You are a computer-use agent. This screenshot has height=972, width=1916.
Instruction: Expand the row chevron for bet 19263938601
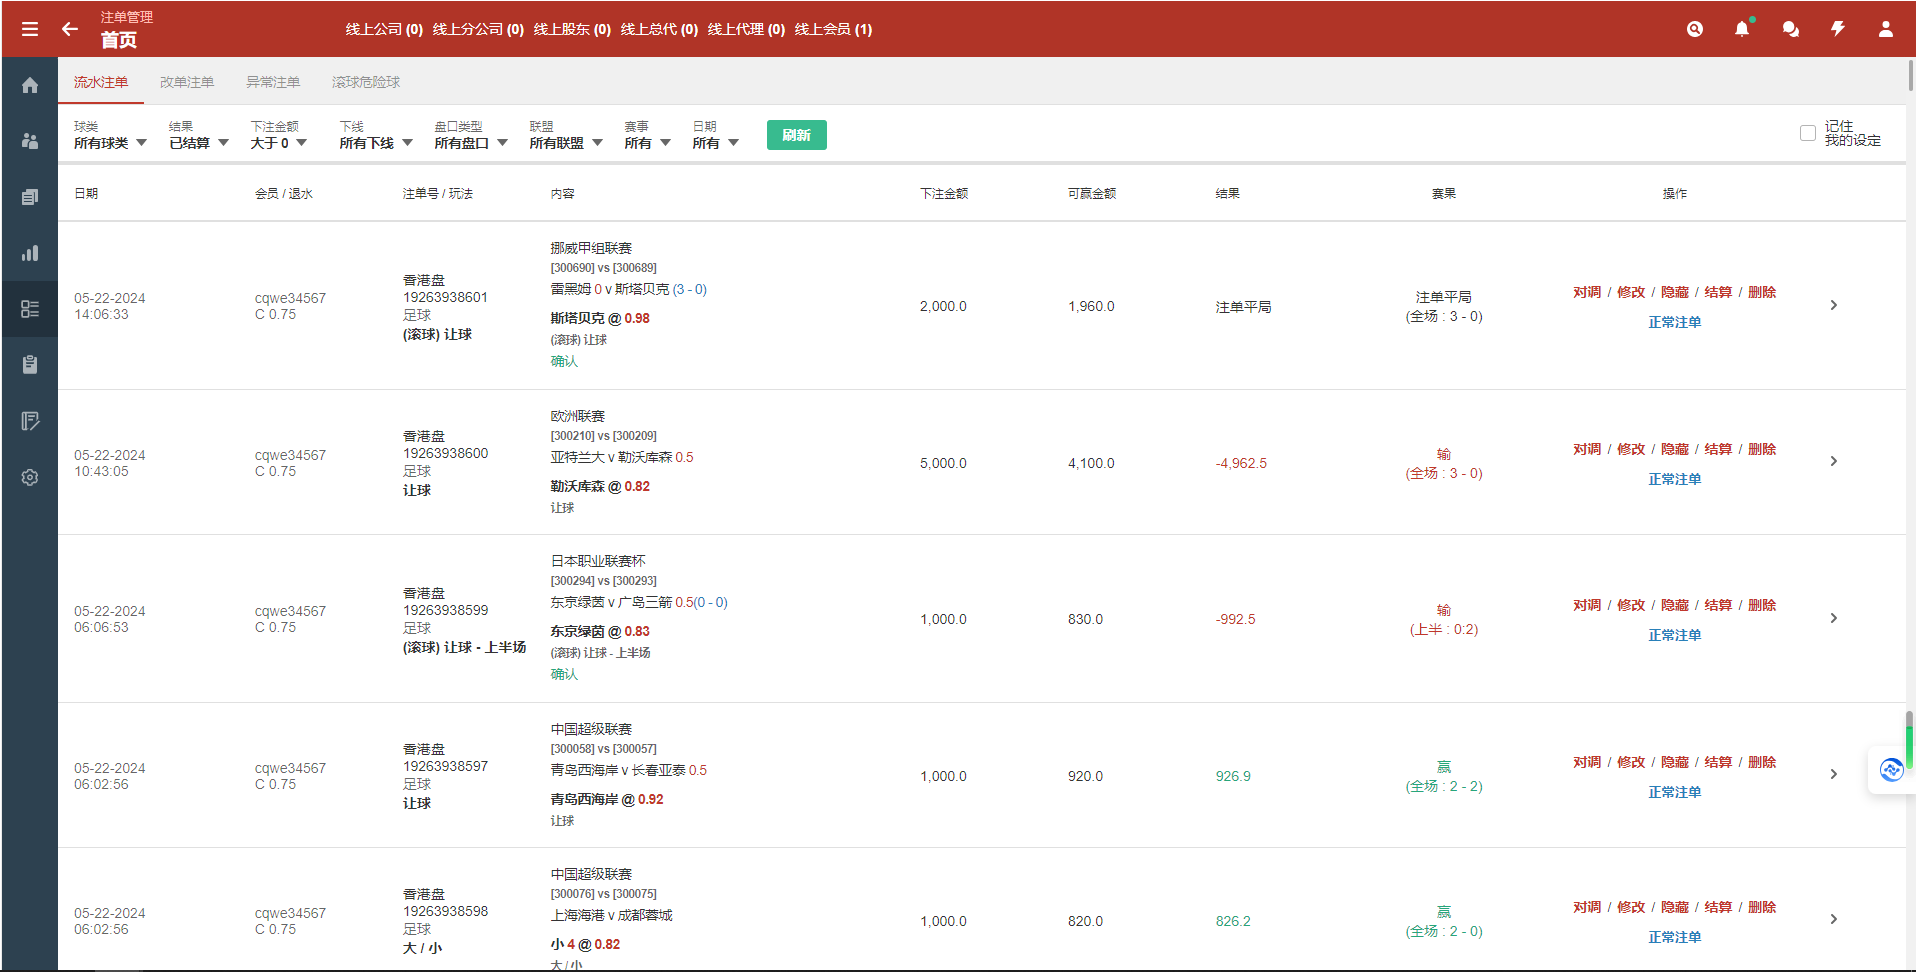(1833, 305)
